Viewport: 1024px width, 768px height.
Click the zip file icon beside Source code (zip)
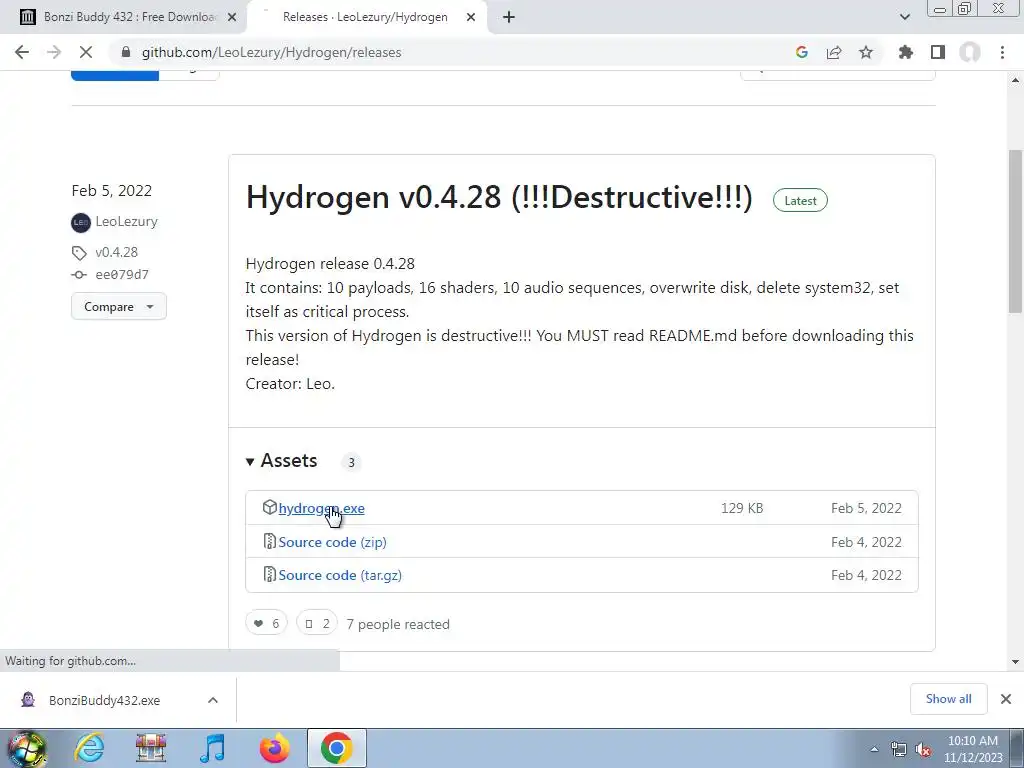pos(269,541)
